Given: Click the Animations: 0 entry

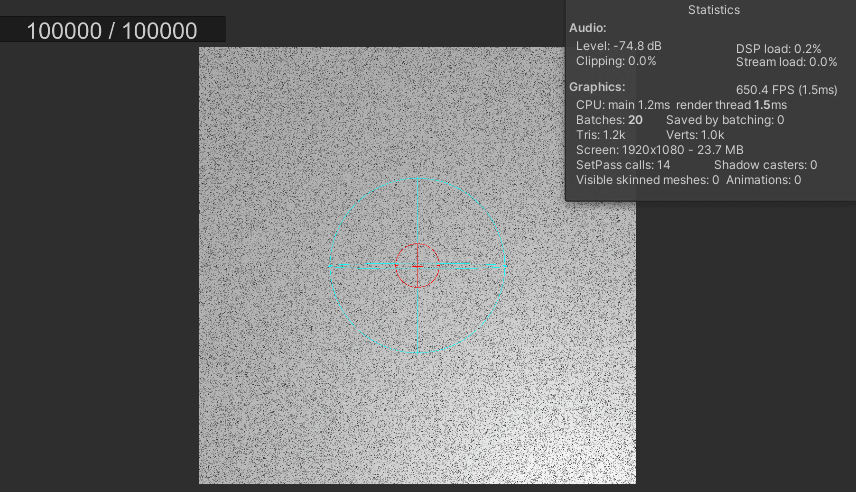Looking at the screenshot, I should [763, 180].
